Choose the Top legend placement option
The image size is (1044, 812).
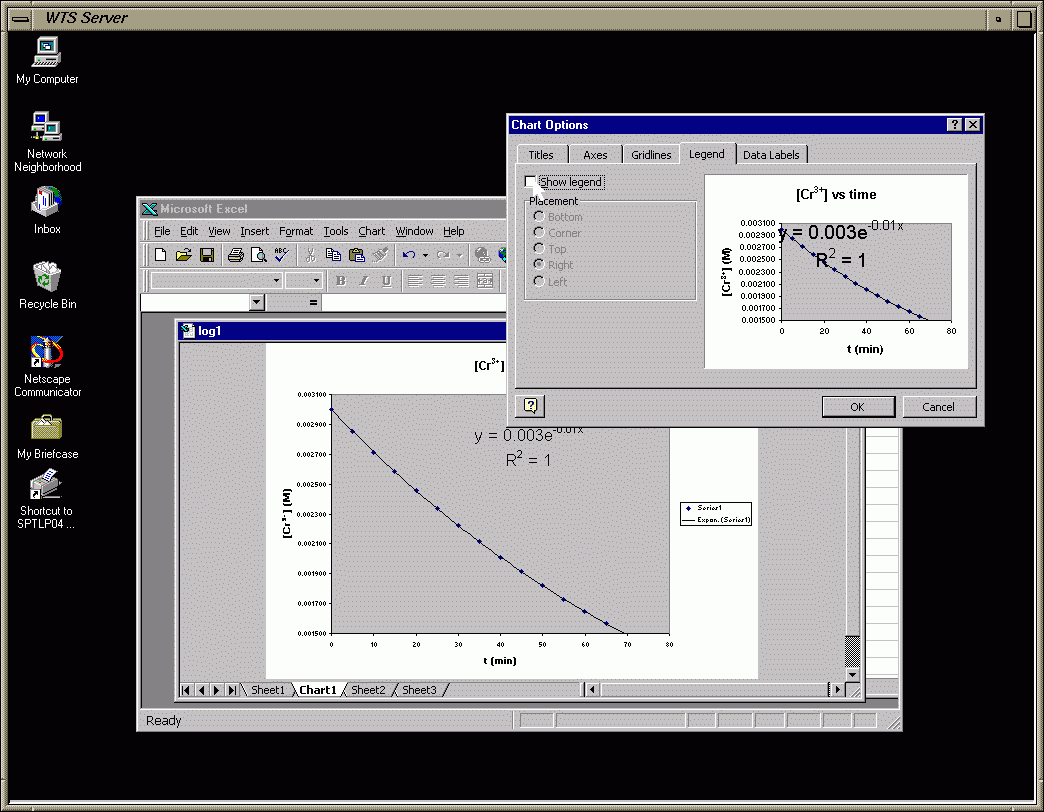pyautogui.click(x=540, y=249)
